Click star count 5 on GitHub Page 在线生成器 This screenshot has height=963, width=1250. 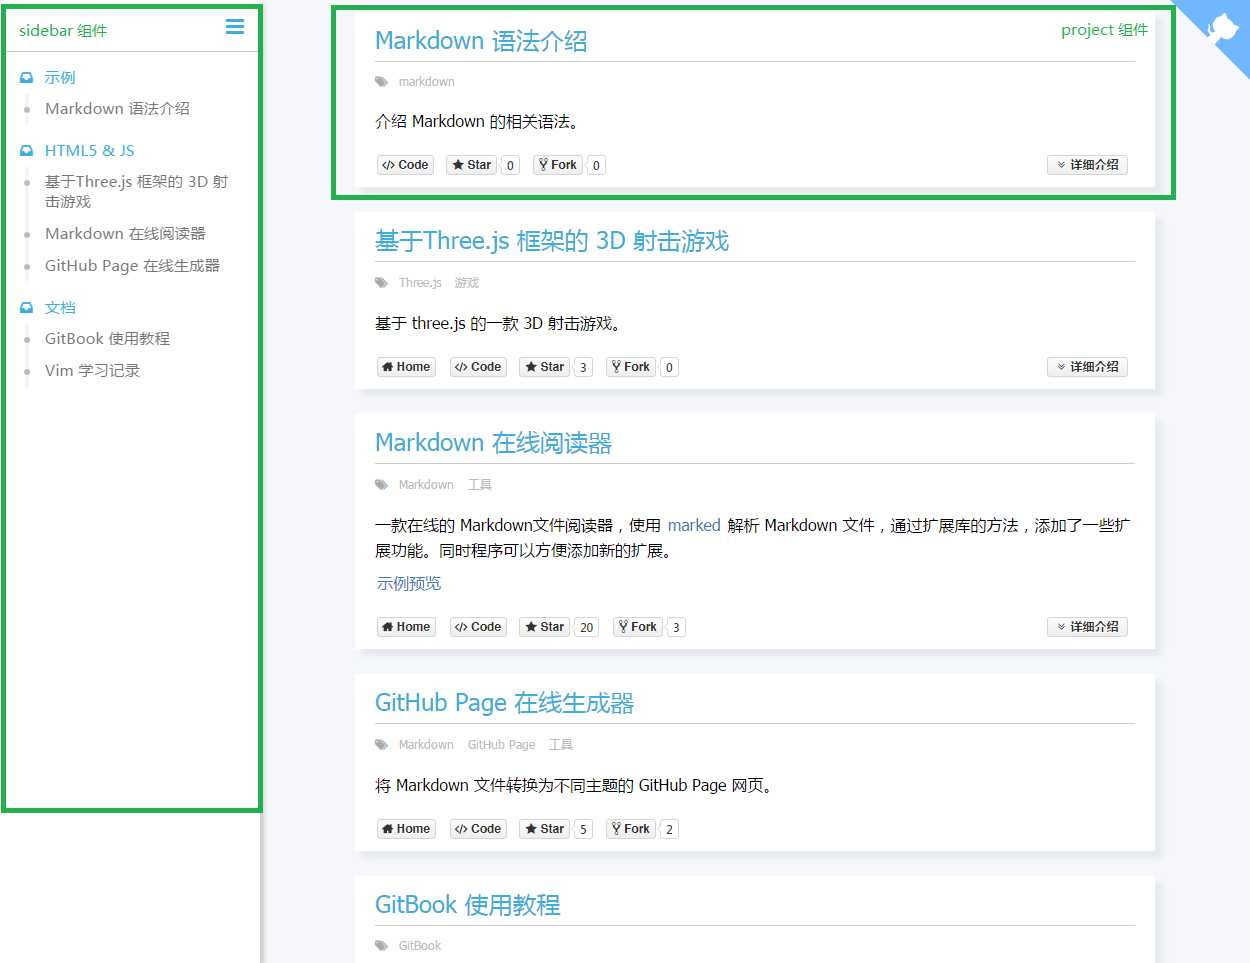[583, 830]
